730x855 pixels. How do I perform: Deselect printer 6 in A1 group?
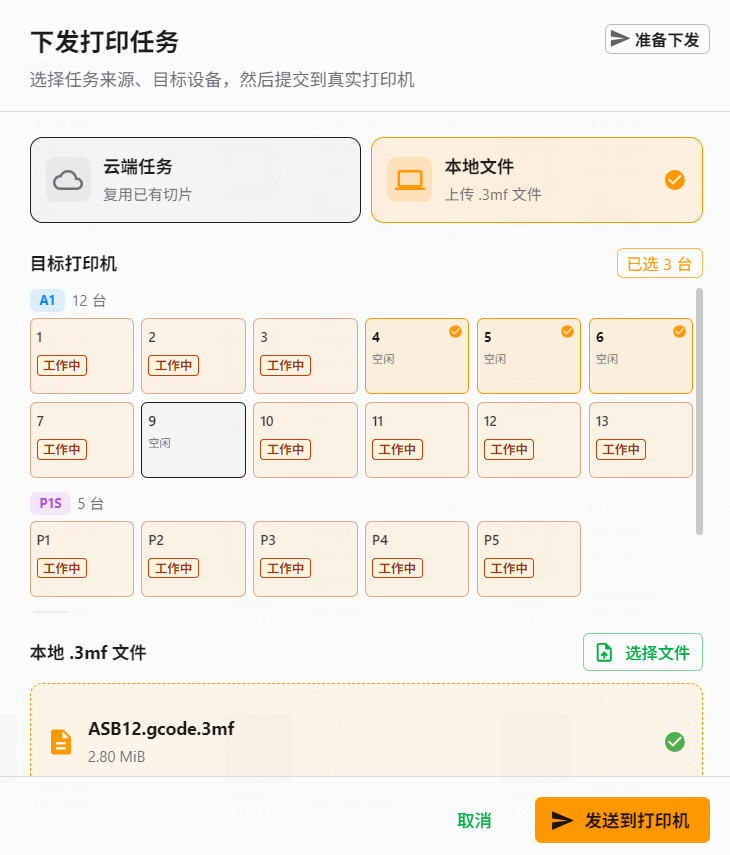pos(641,356)
